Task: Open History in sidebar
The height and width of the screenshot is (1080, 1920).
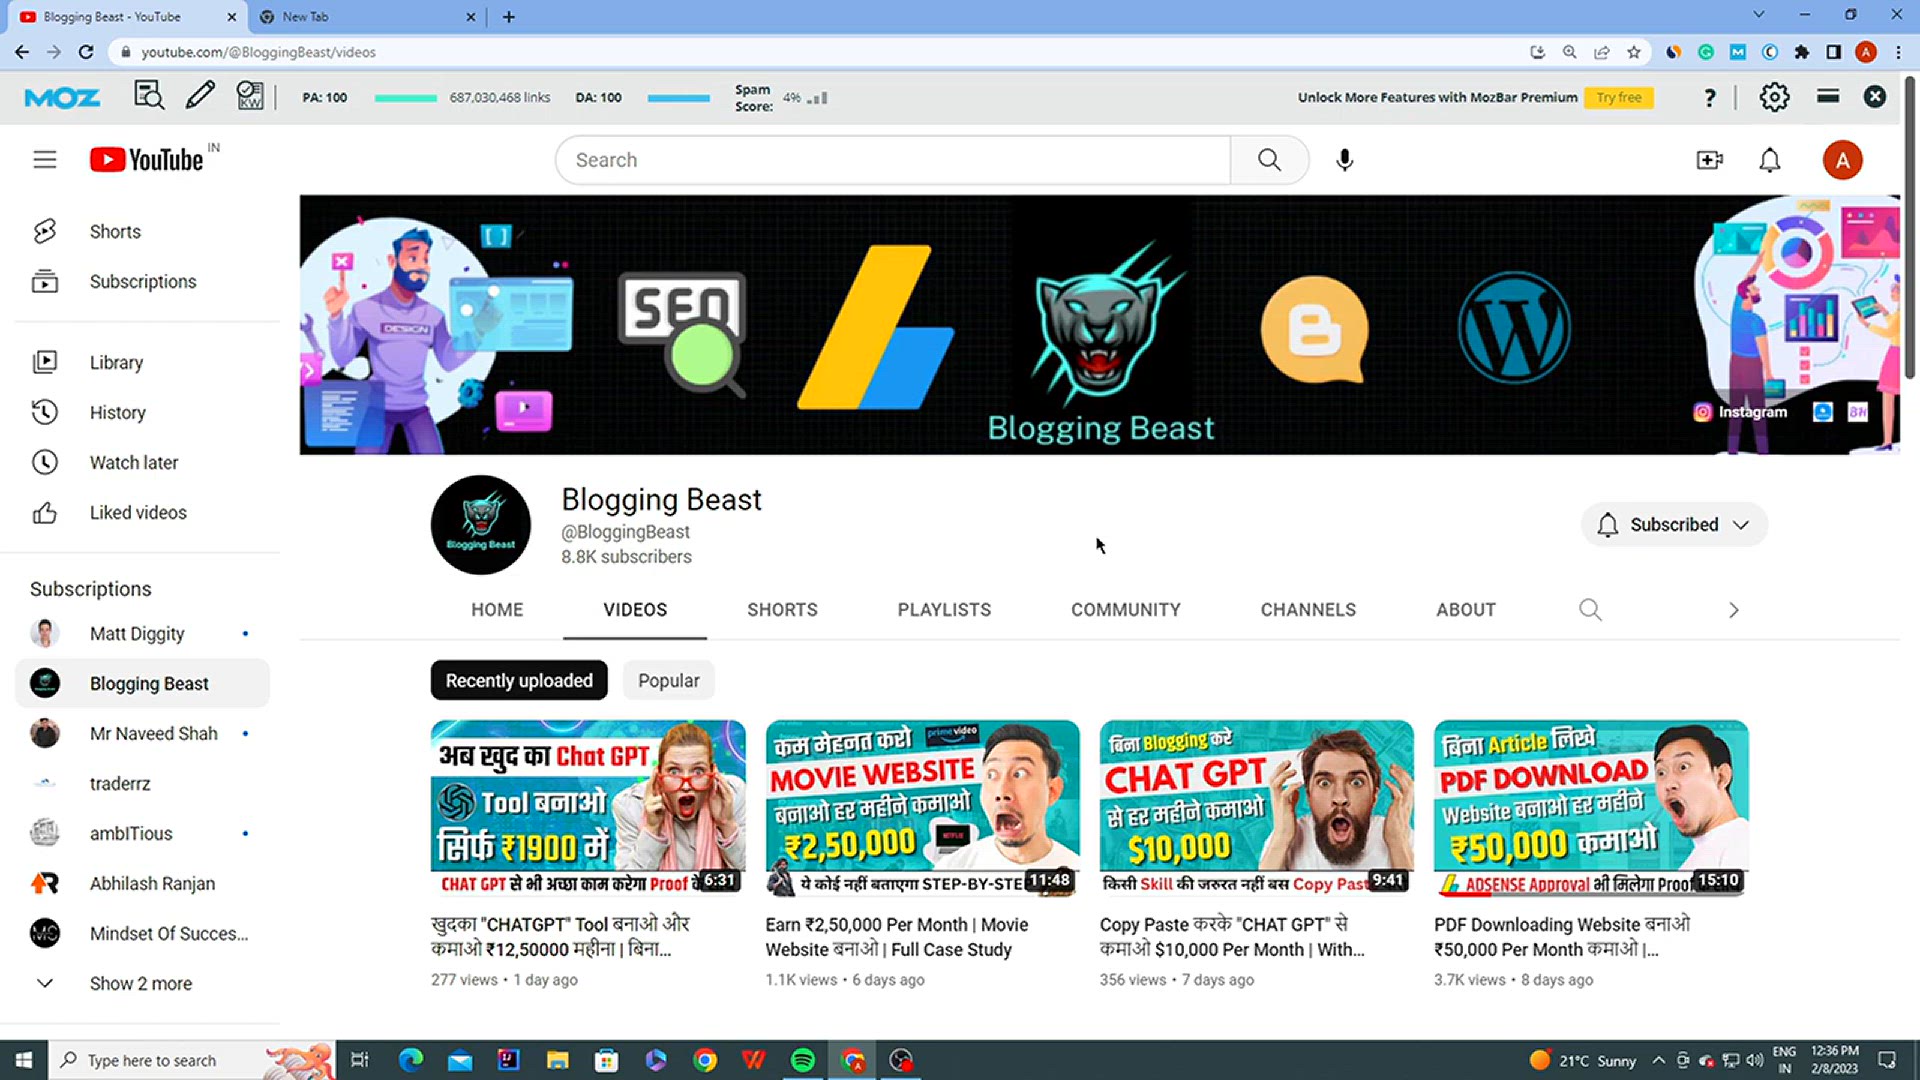Action: pos(140,412)
